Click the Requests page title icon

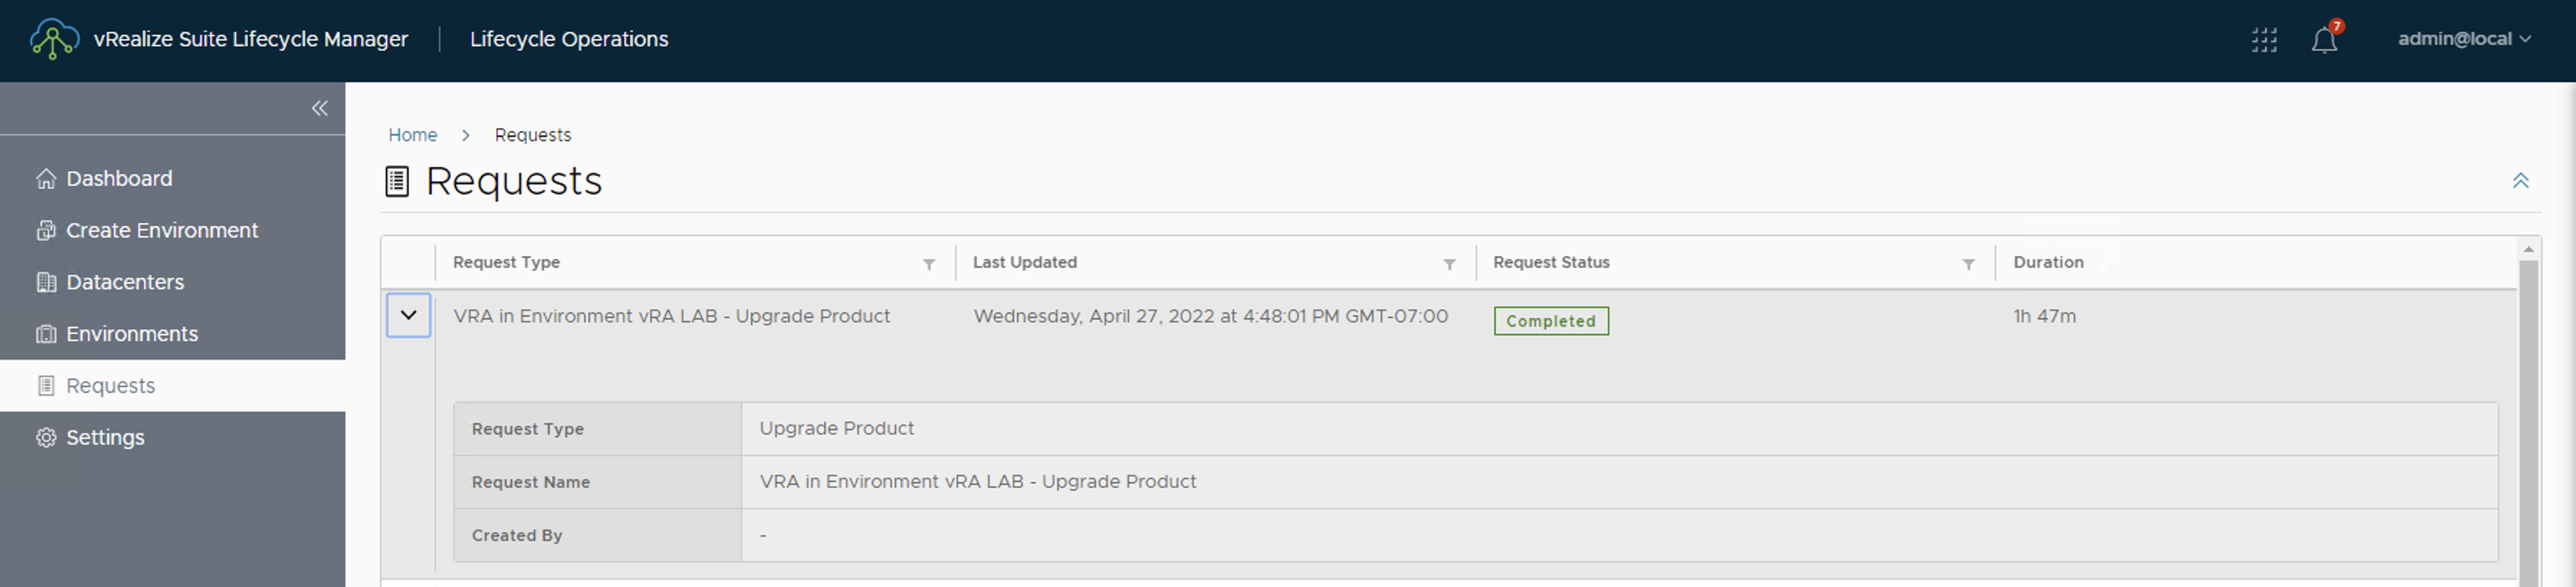click(397, 181)
